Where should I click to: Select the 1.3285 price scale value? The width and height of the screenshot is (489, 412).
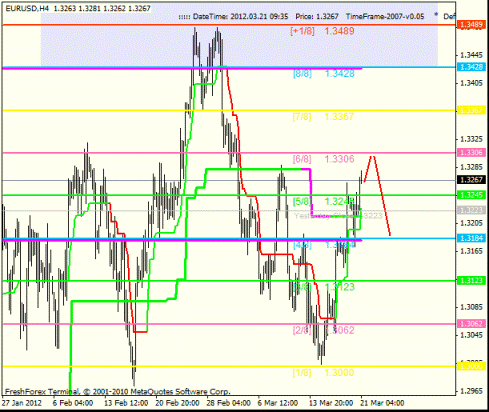coord(471,167)
